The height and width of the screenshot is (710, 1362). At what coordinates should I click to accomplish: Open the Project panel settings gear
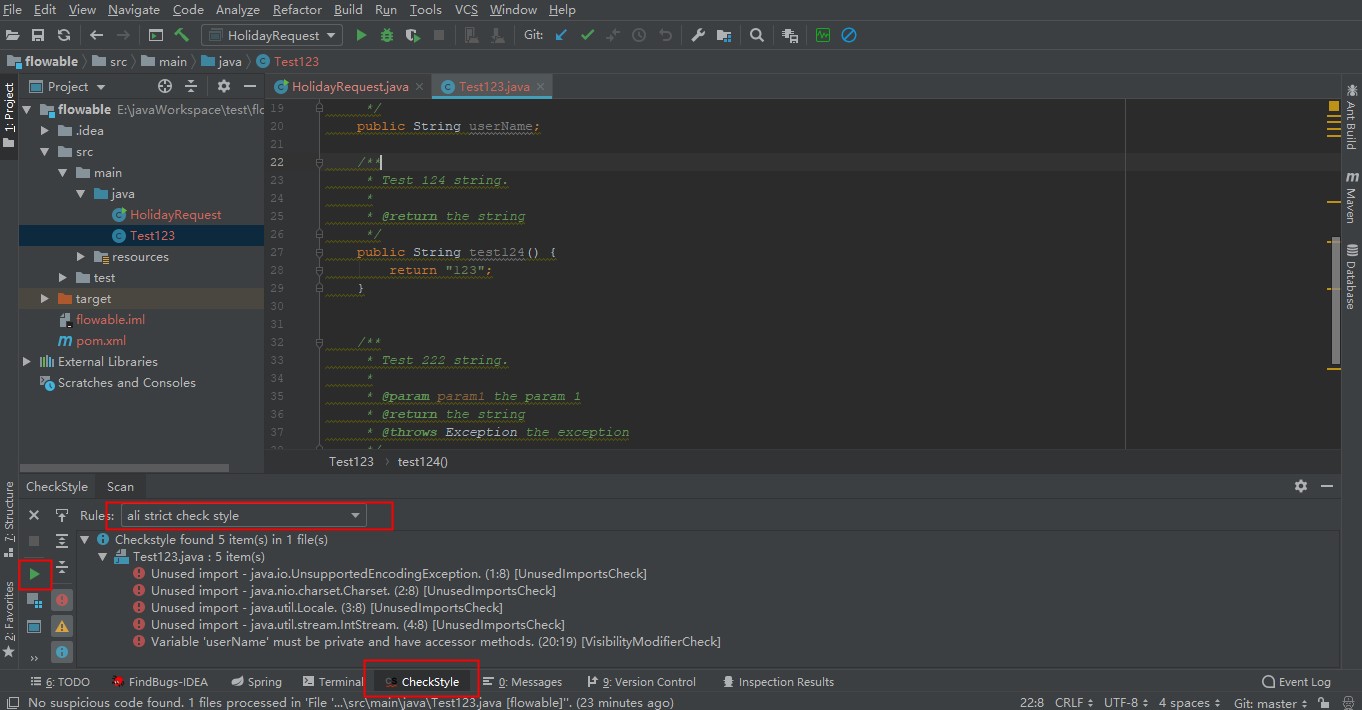[224, 87]
